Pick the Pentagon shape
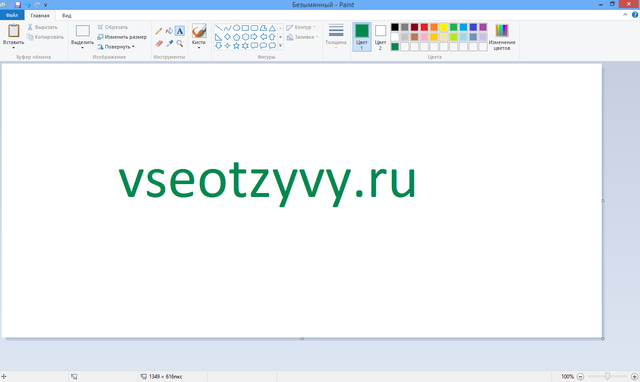Image resolution: width=640 pixels, height=382 pixels. tap(236, 37)
